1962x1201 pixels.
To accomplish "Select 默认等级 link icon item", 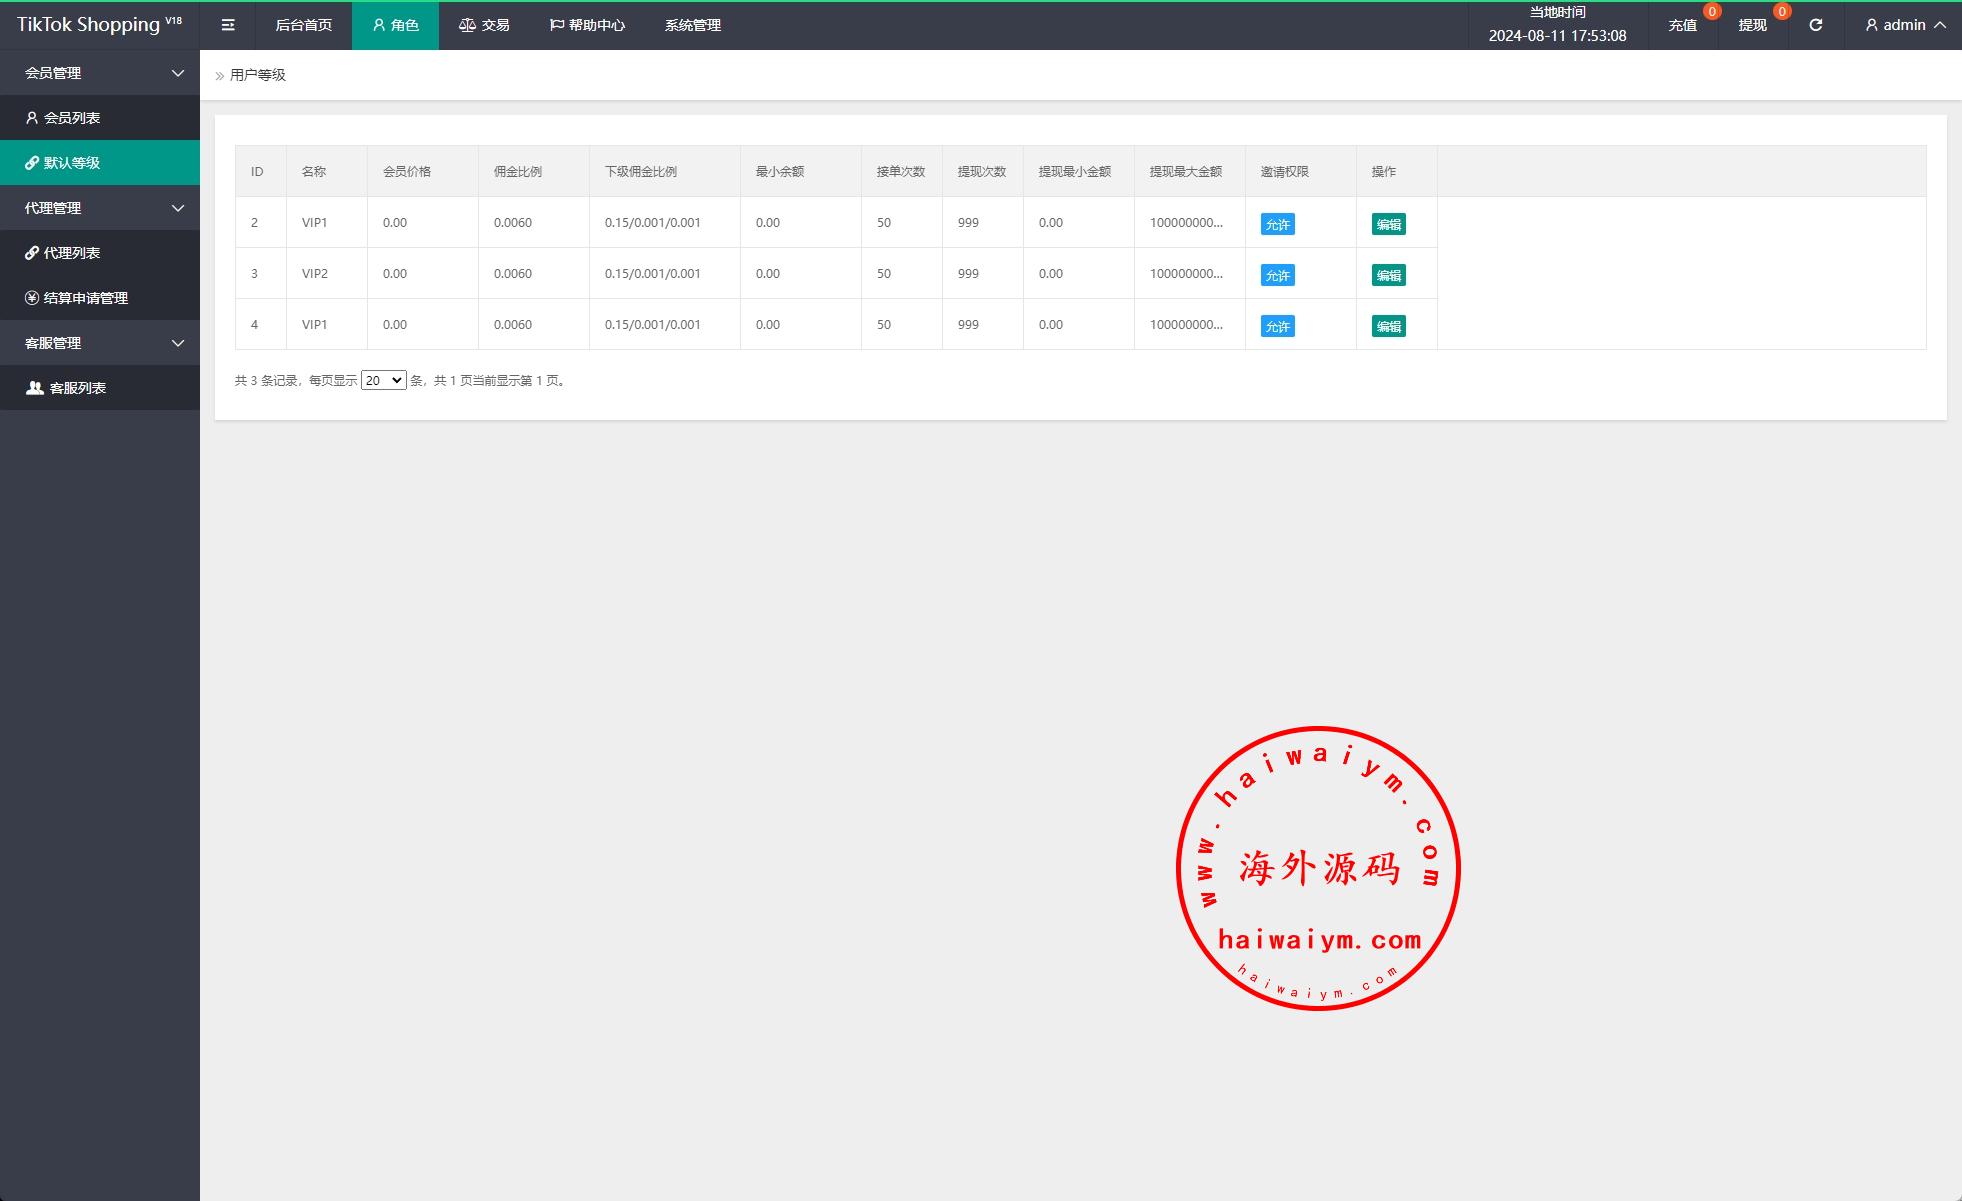I will point(63,163).
